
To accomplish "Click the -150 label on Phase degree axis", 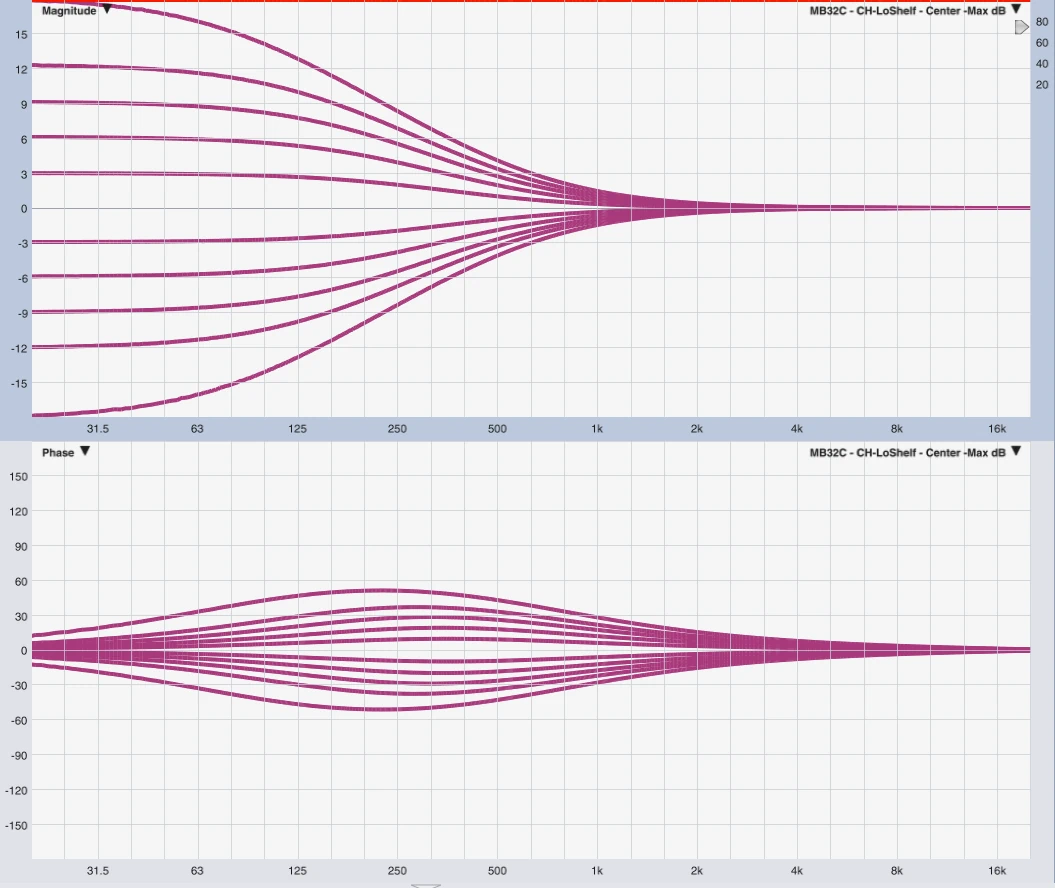I will coord(16,826).
